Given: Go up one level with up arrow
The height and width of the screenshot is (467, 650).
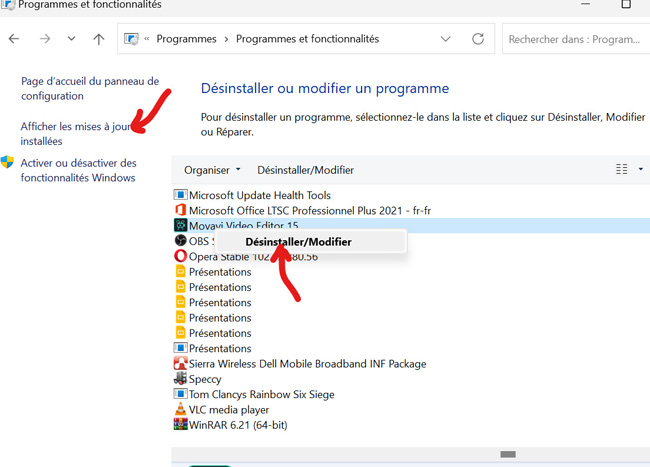Looking at the screenshot, I should (99, 39).
